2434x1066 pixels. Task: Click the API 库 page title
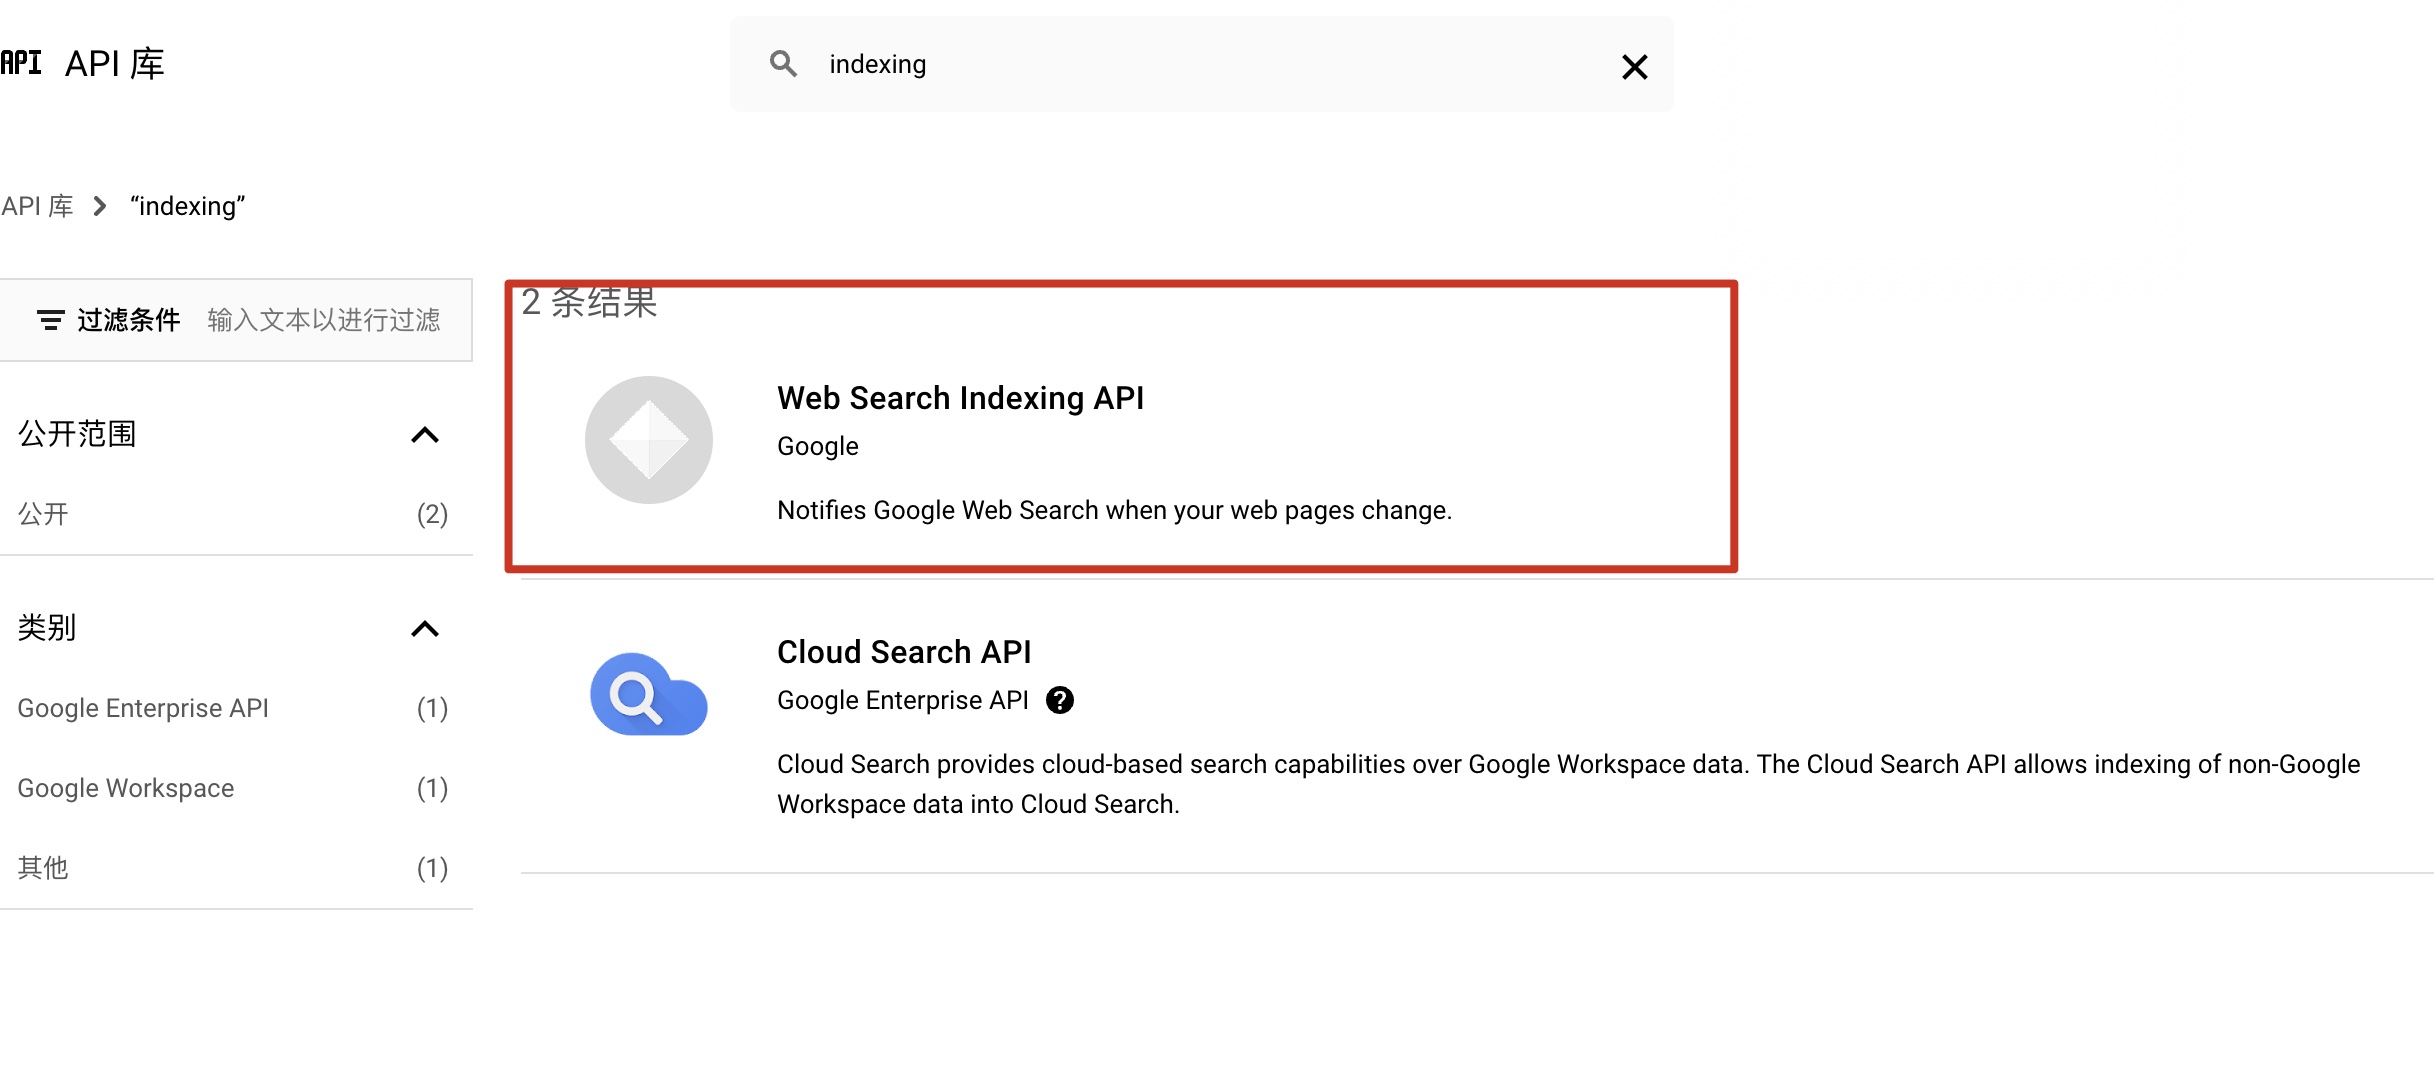pos(114,64)
